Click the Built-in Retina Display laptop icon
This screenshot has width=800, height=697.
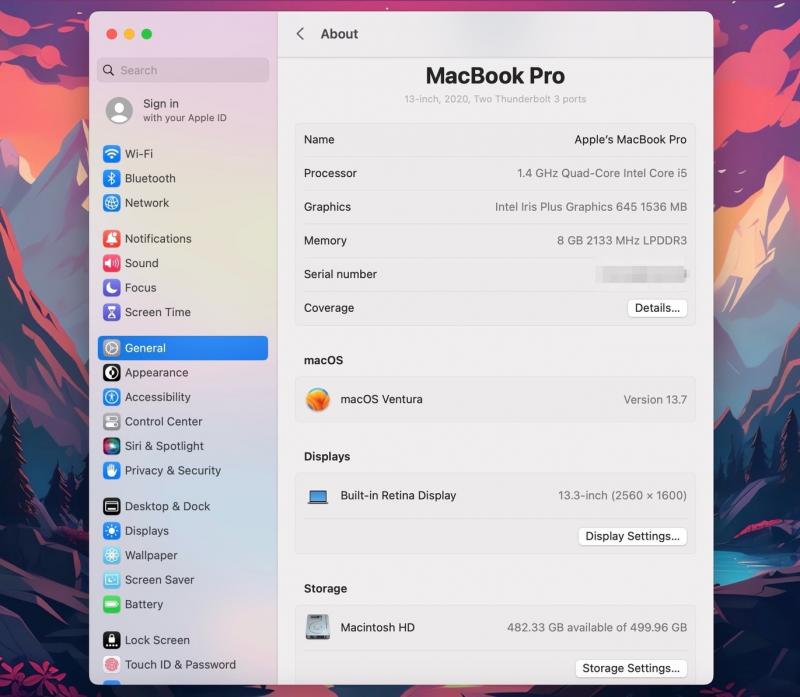pos(317,496)
